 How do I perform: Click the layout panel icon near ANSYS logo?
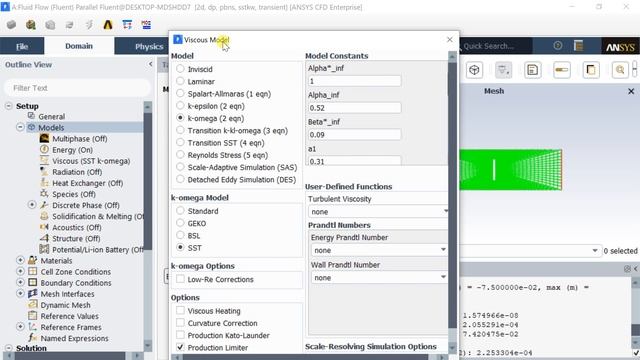[578, 46]
